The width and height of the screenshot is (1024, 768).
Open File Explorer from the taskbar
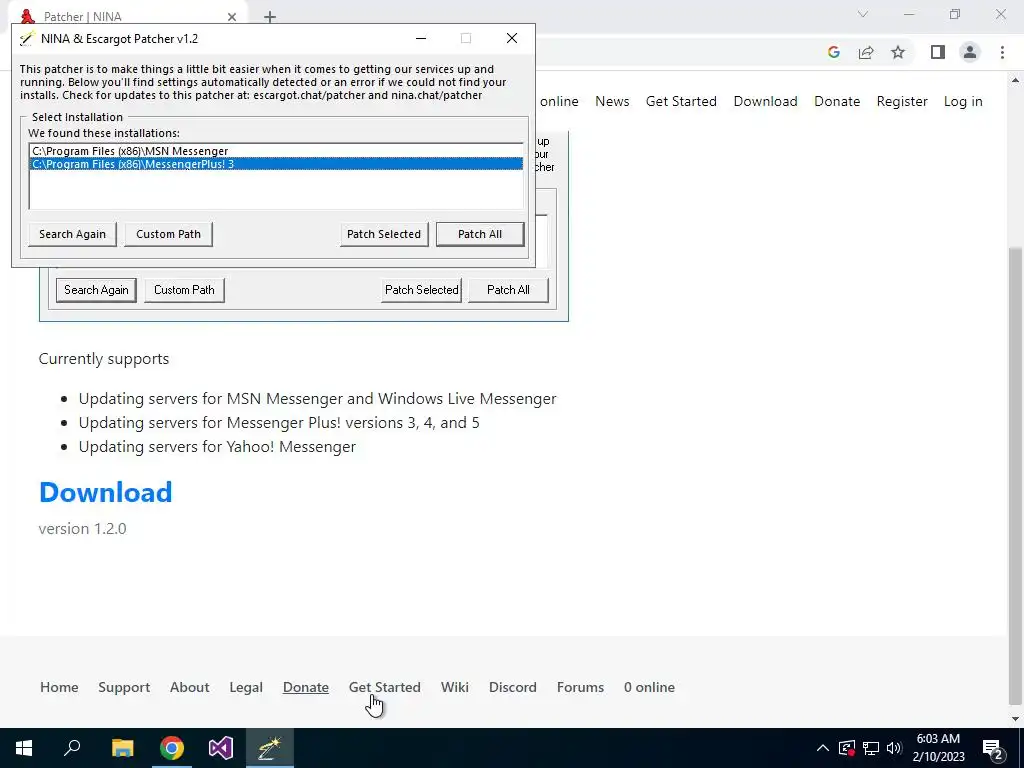pos(122,748)
